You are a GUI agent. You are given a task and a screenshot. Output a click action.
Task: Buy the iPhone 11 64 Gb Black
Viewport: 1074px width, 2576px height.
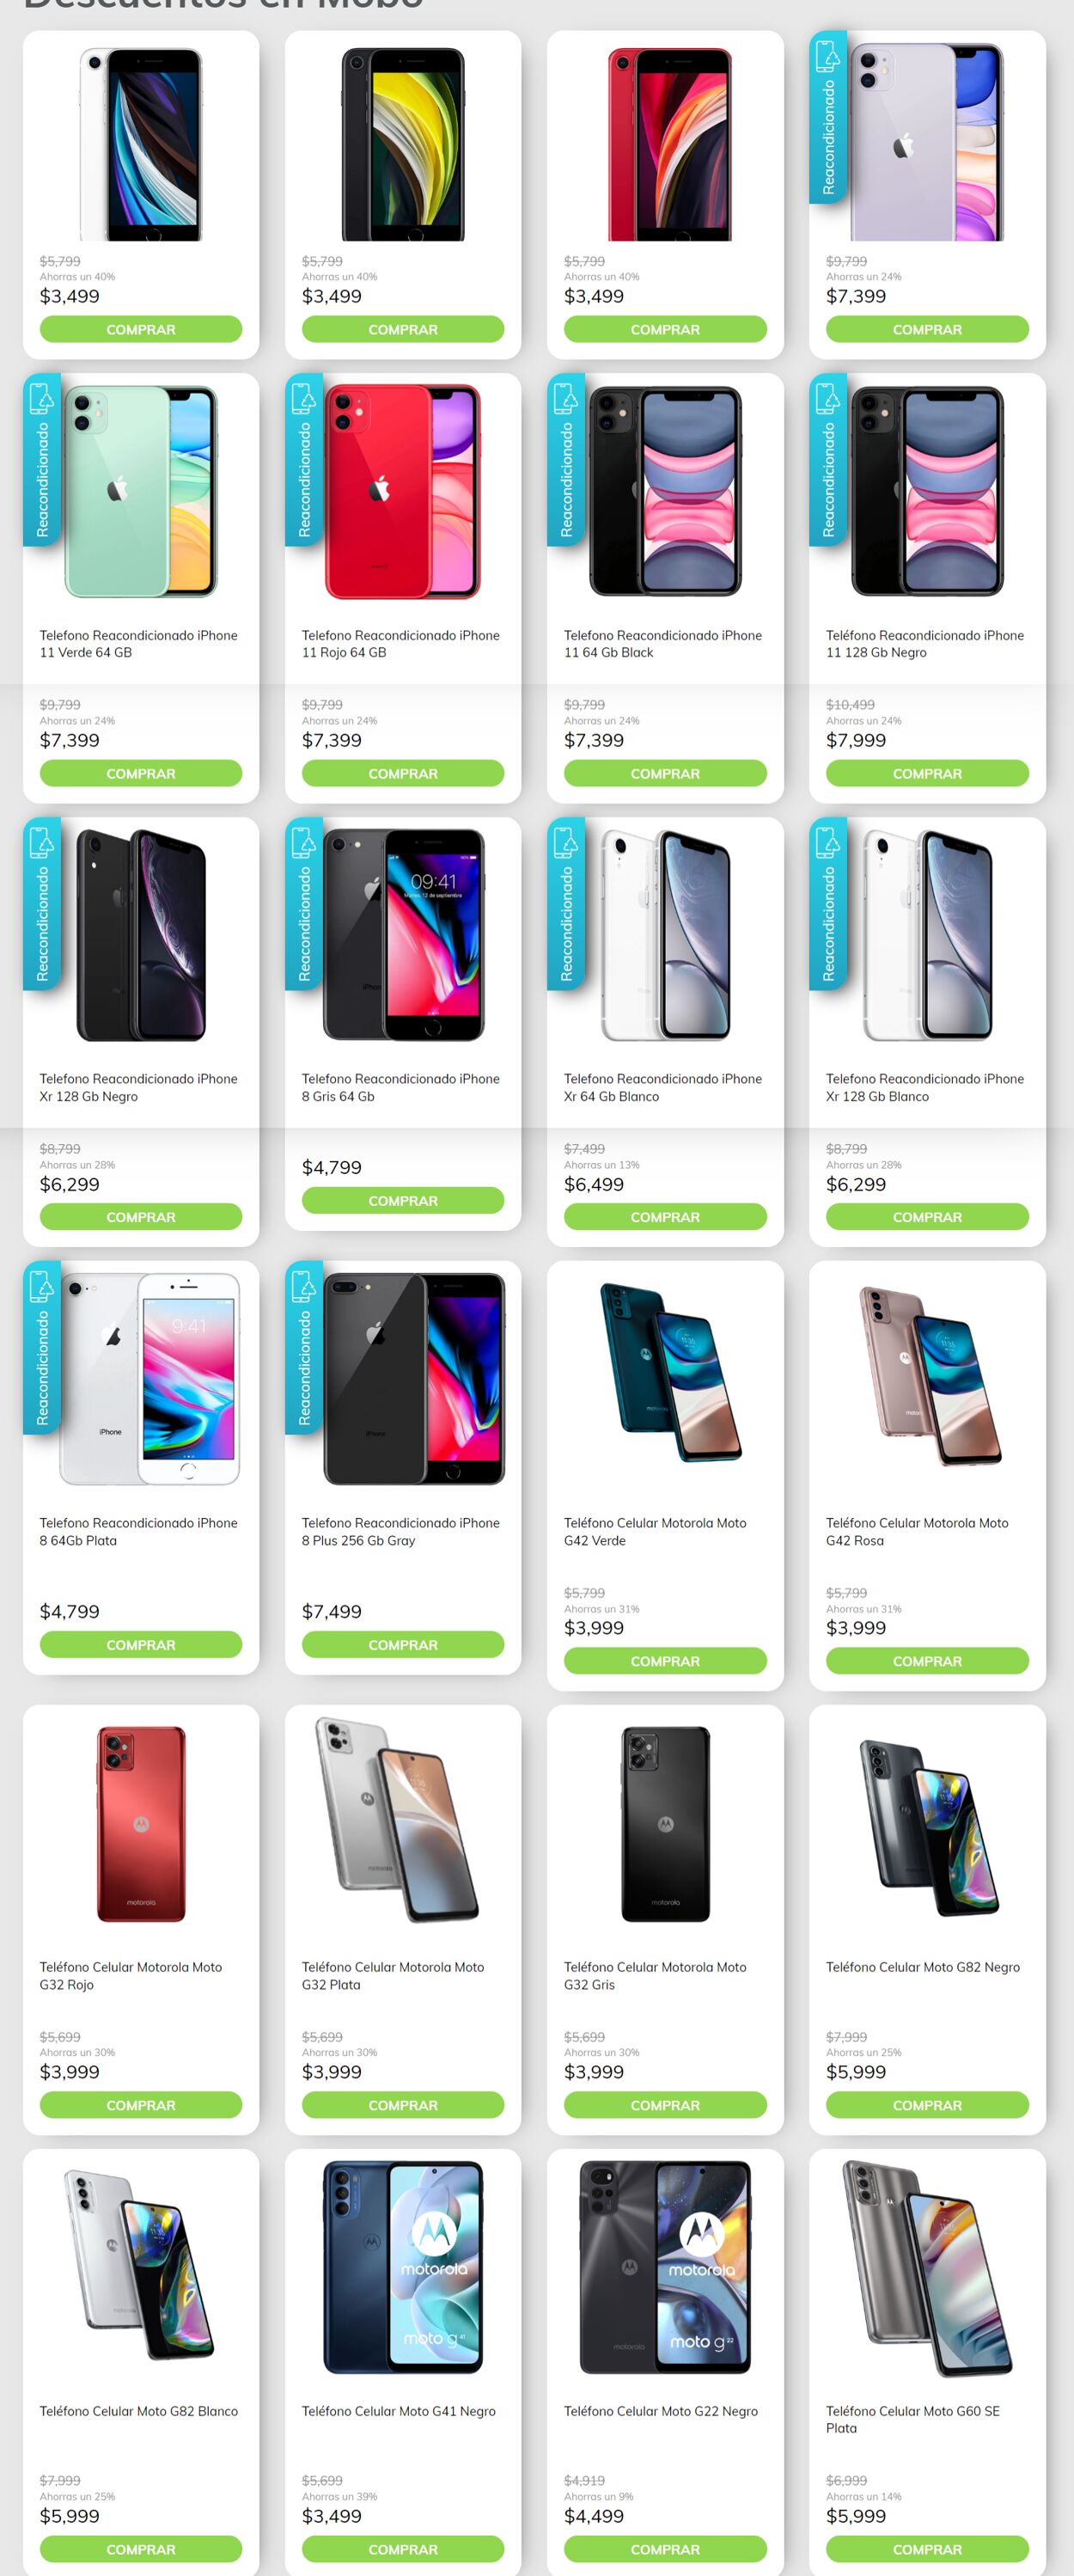point(665,773)
